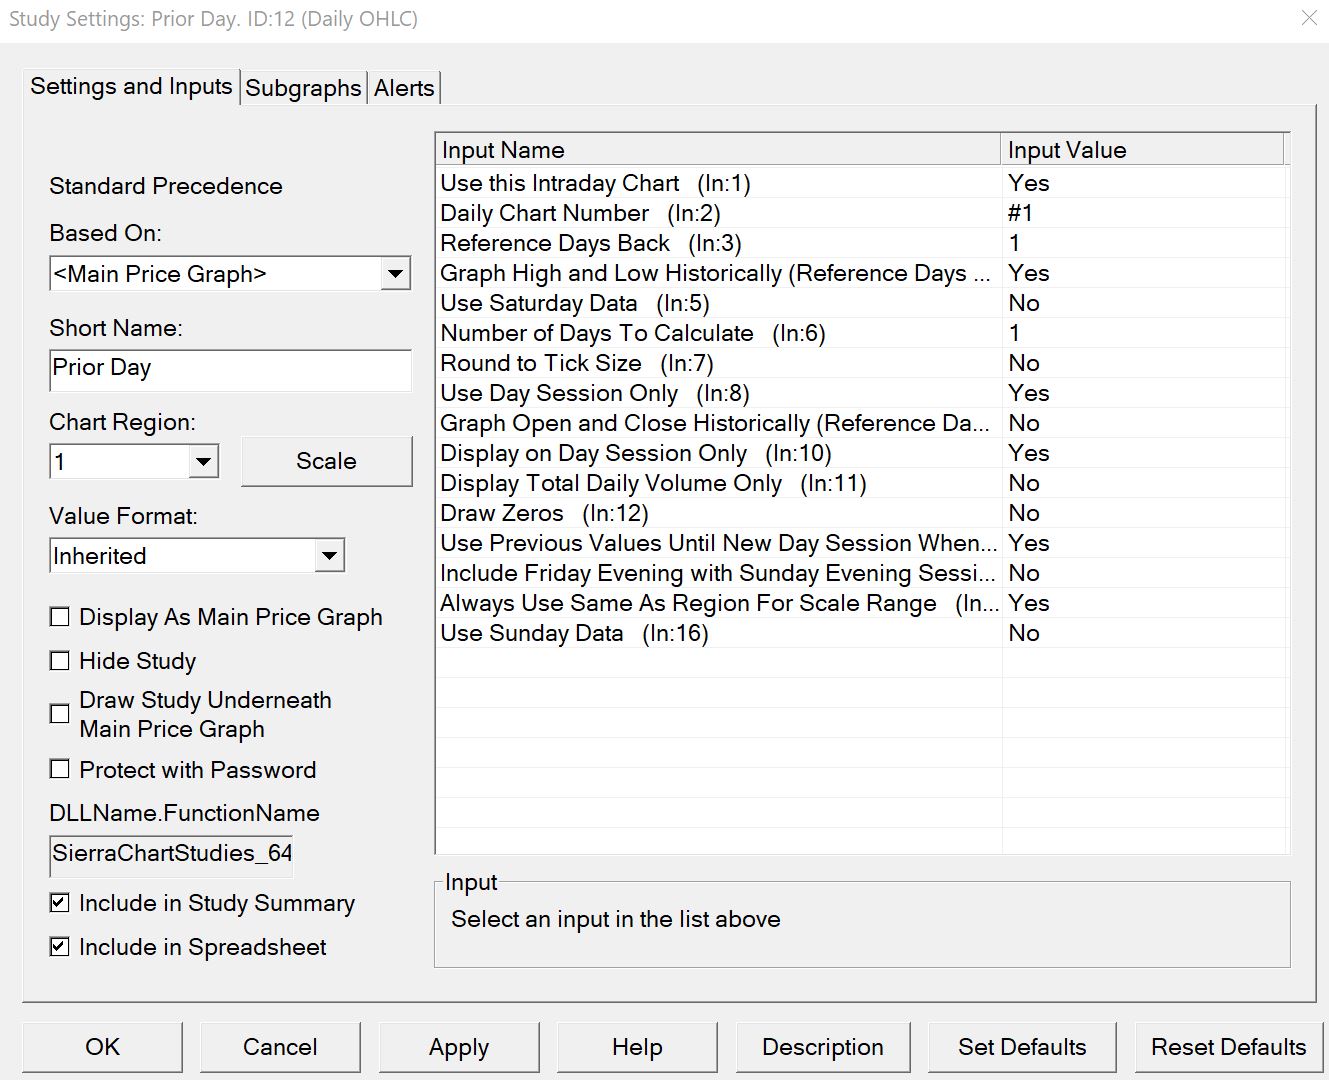Expand the Chart Region dropdown
Image resolution: width=1329 pixels, height=1080 pixels.
[x=204, y=462]
